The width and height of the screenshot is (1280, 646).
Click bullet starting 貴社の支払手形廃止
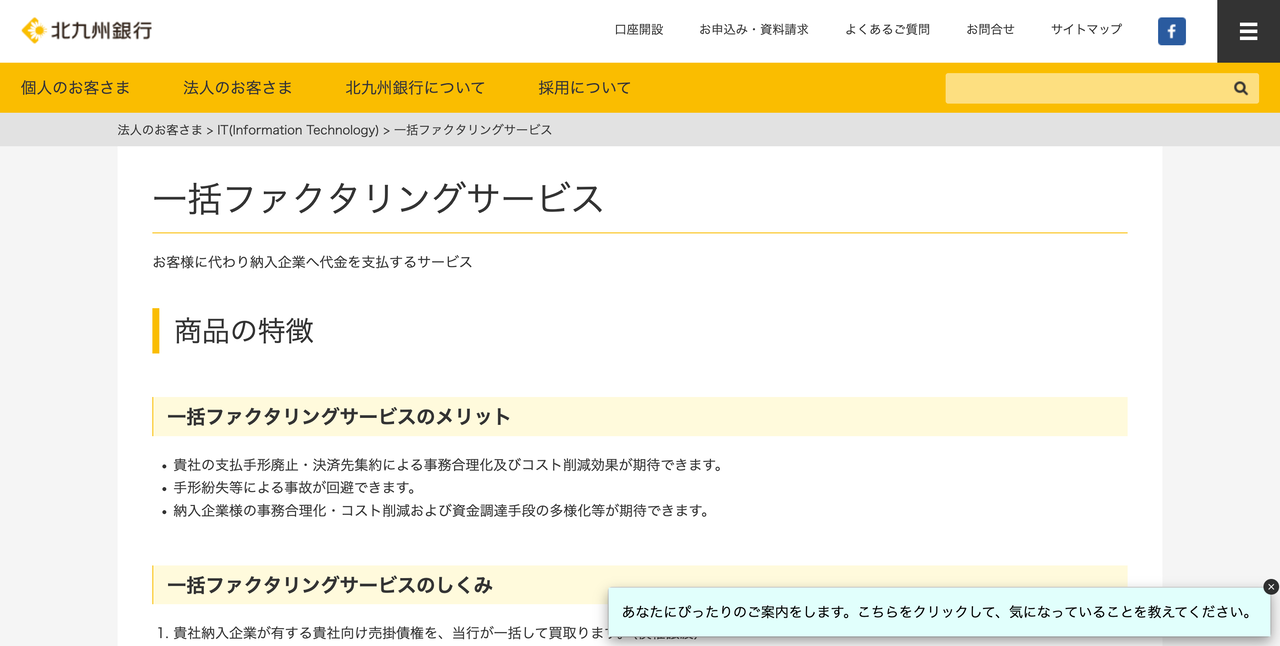(448, 465)
